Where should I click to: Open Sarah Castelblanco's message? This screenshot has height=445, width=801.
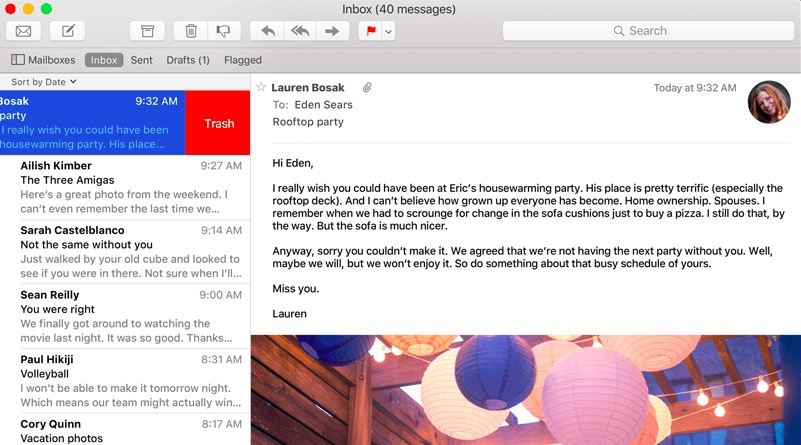(x=125, y=251)
